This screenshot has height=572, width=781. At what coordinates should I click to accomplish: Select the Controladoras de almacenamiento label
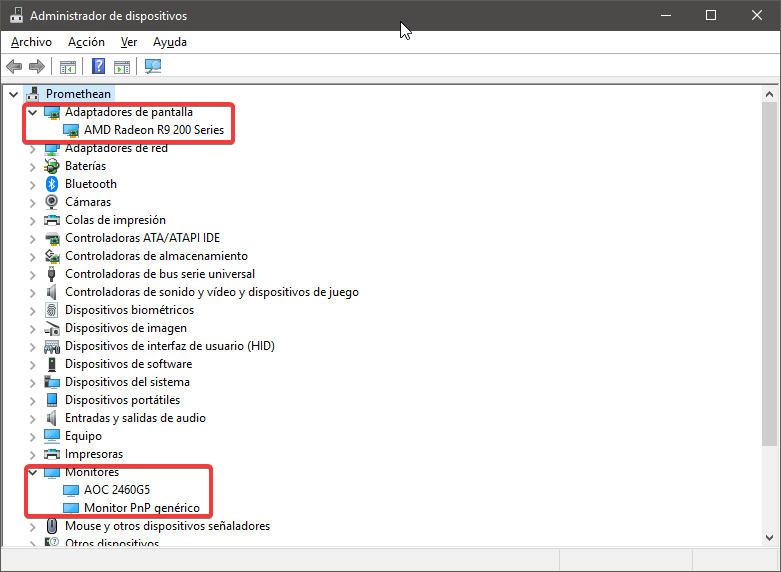[156, 256]
